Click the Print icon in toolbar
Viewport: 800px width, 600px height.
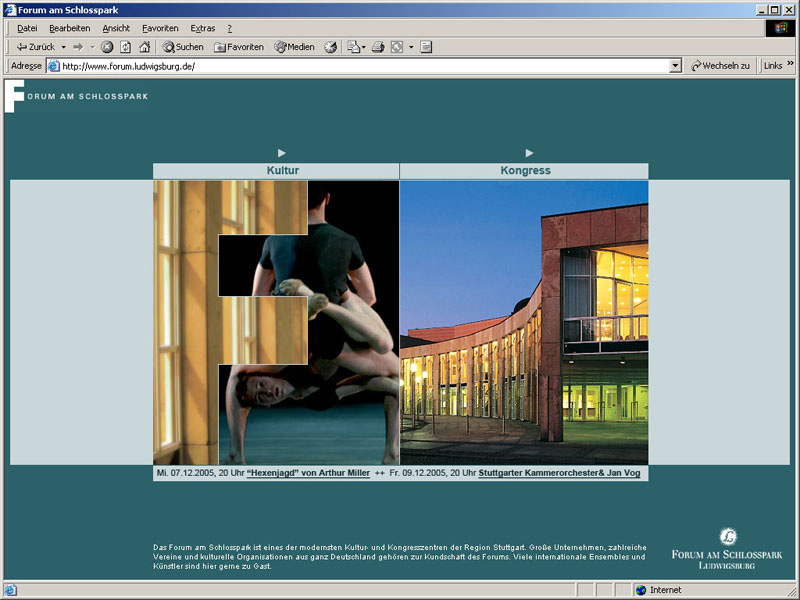pyautogui.click(x=378, y=47)
